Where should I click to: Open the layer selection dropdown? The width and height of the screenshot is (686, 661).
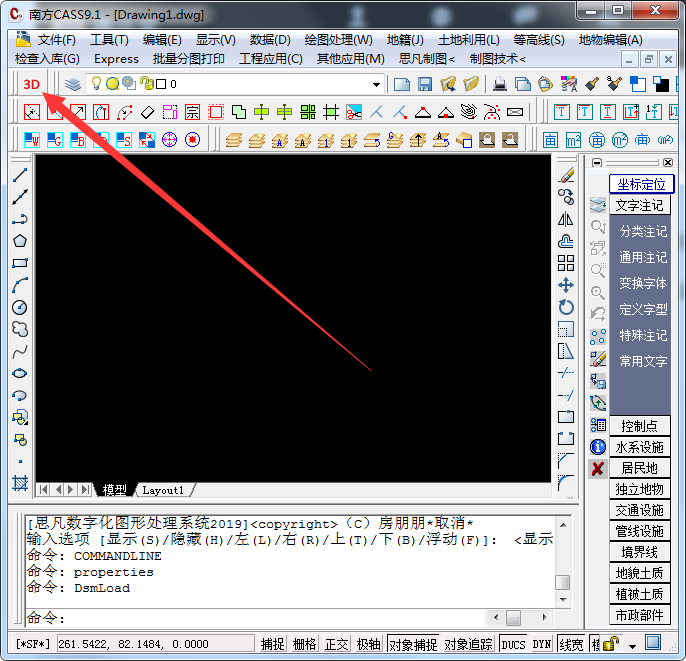point(376,84)
